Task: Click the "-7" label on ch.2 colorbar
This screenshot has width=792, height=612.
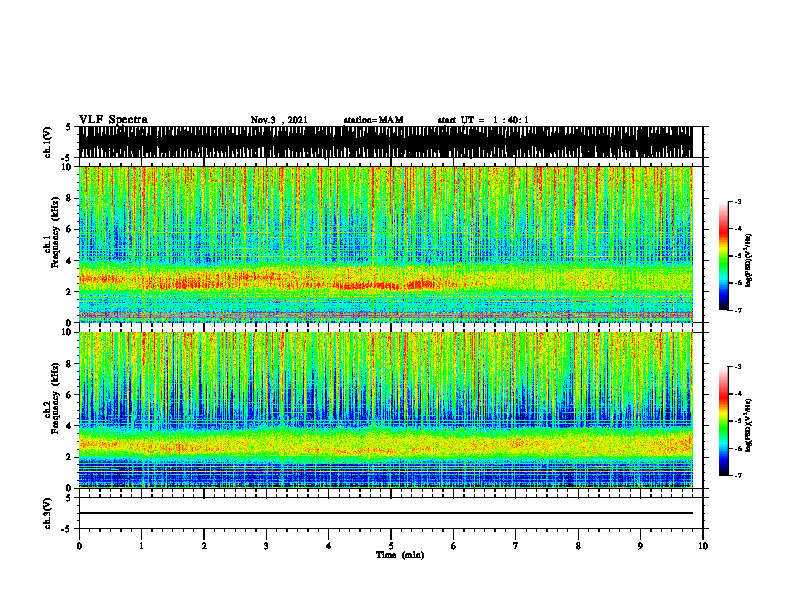Action: coord(738,475)
